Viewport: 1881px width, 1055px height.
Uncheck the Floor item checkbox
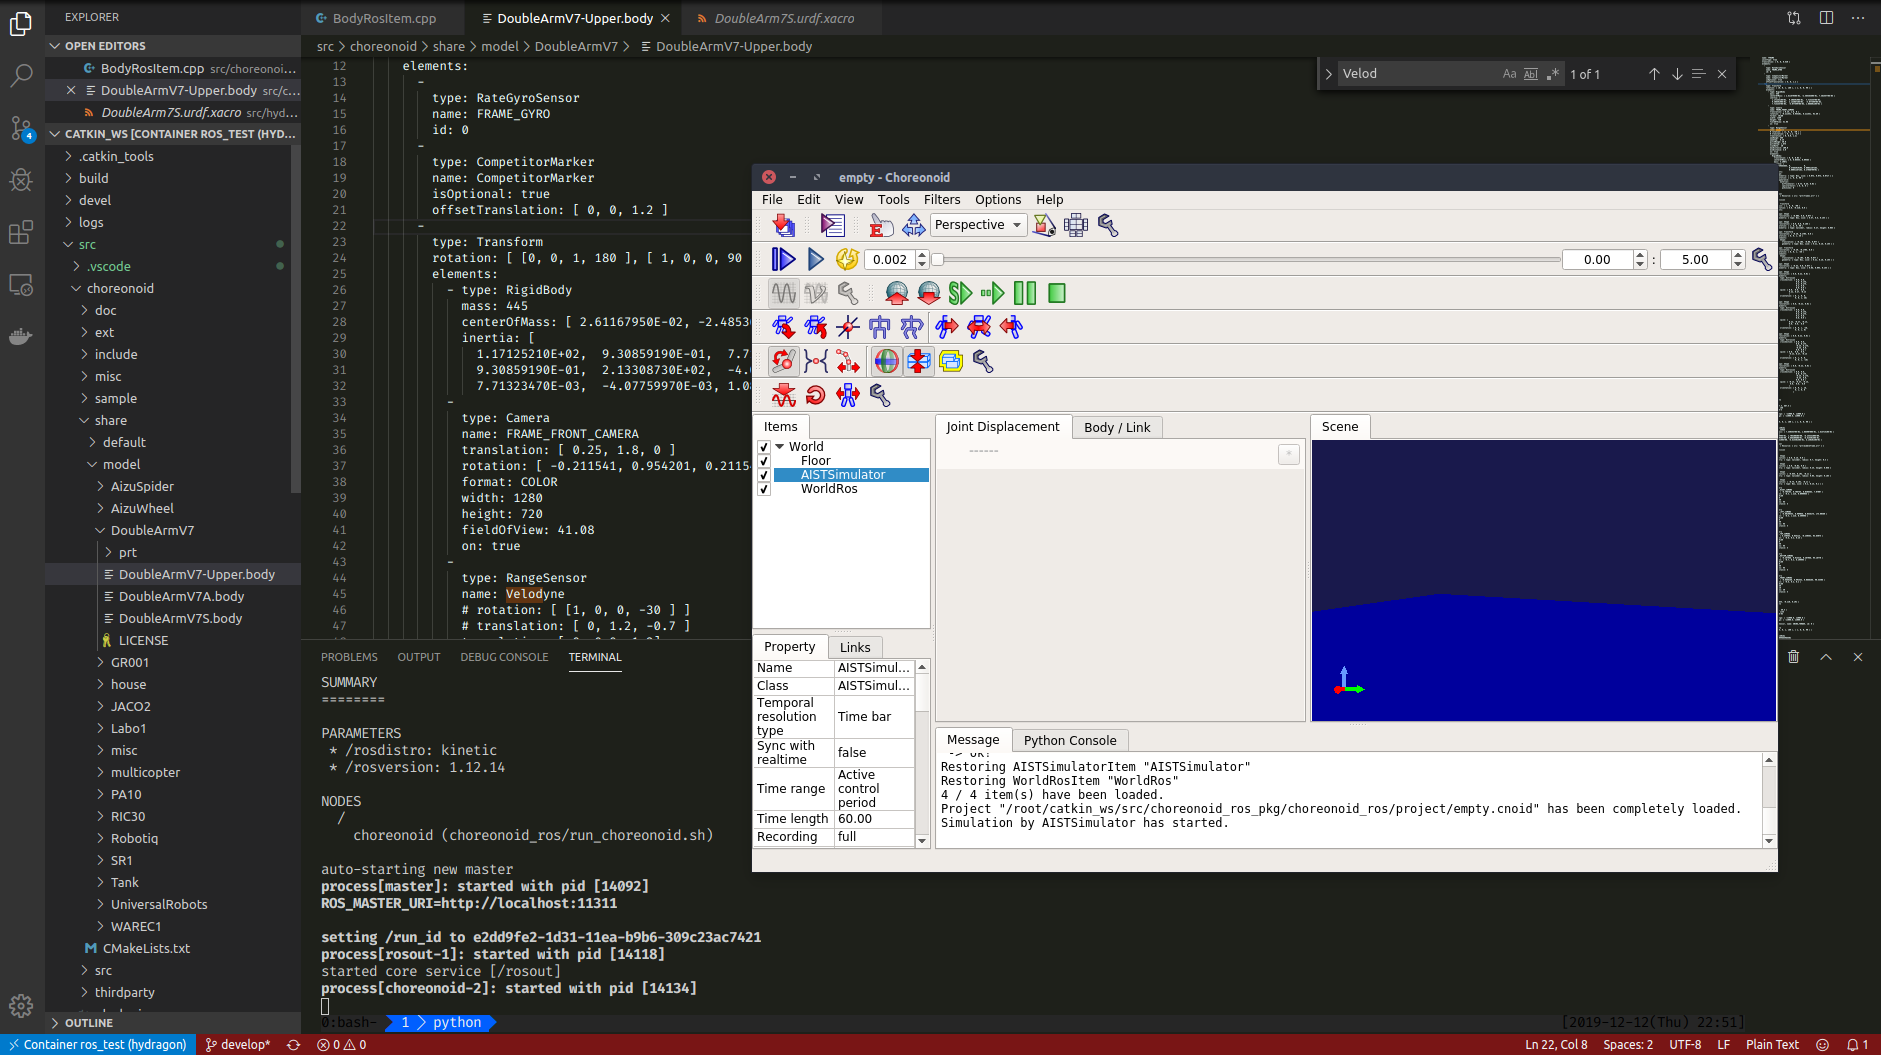click(764, 461)
